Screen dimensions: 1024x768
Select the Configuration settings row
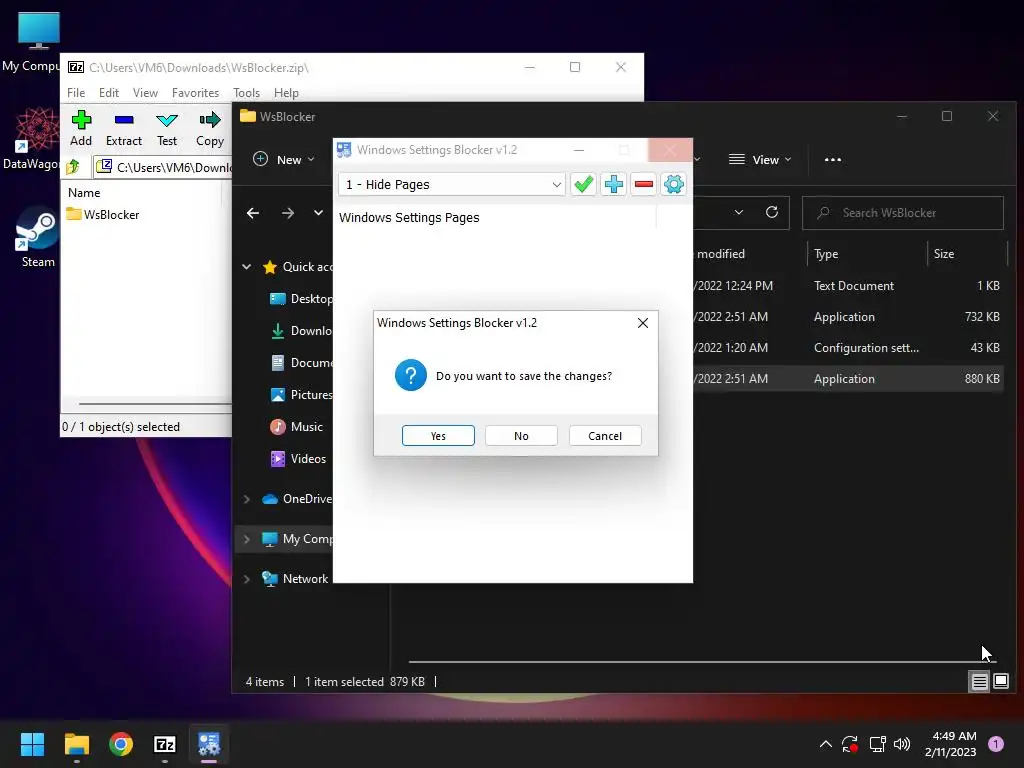pos(848,347)
